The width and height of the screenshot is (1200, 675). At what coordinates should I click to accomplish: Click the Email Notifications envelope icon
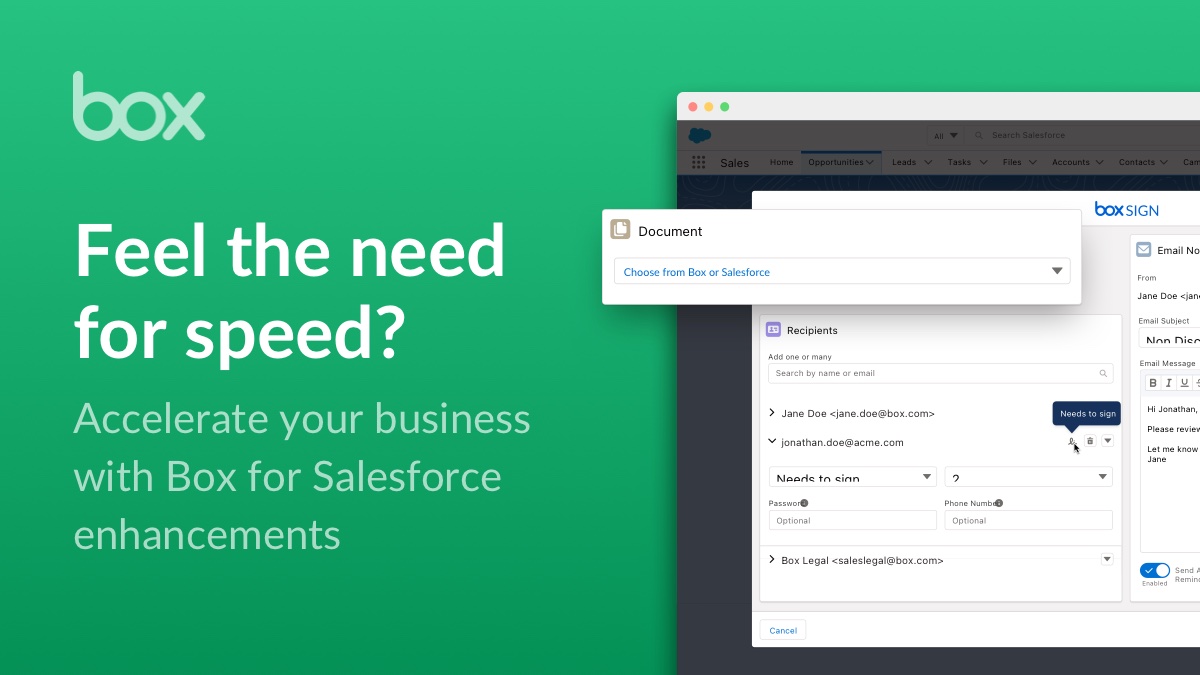1146,249
